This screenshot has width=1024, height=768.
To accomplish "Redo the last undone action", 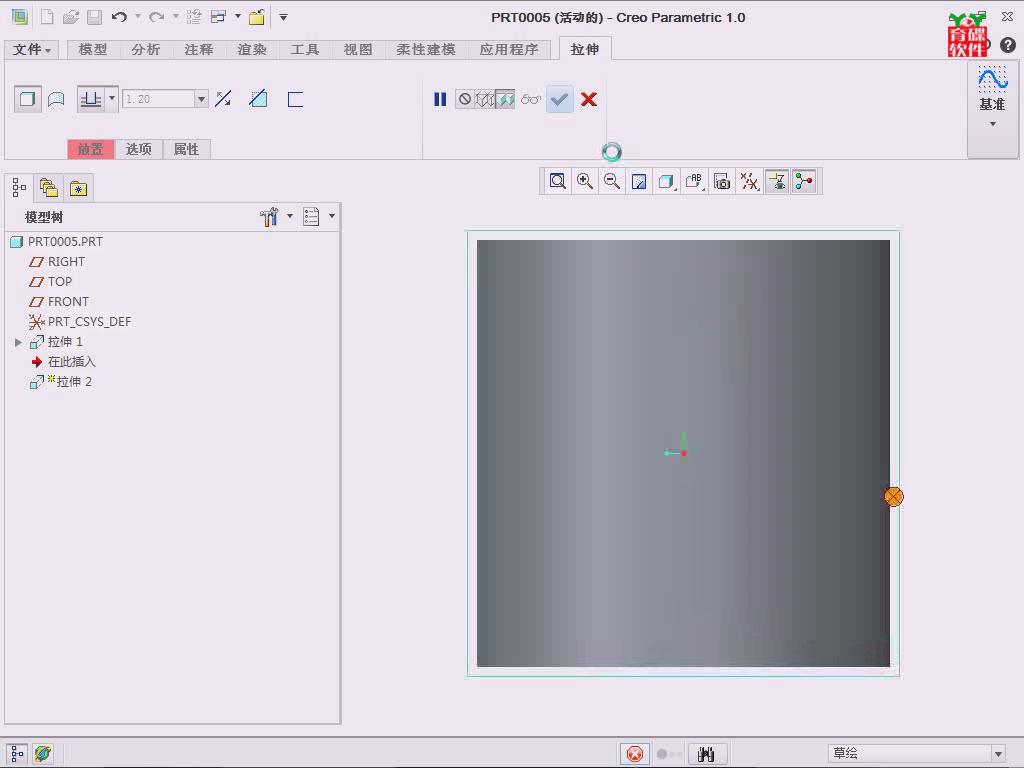I will [156, 17].
